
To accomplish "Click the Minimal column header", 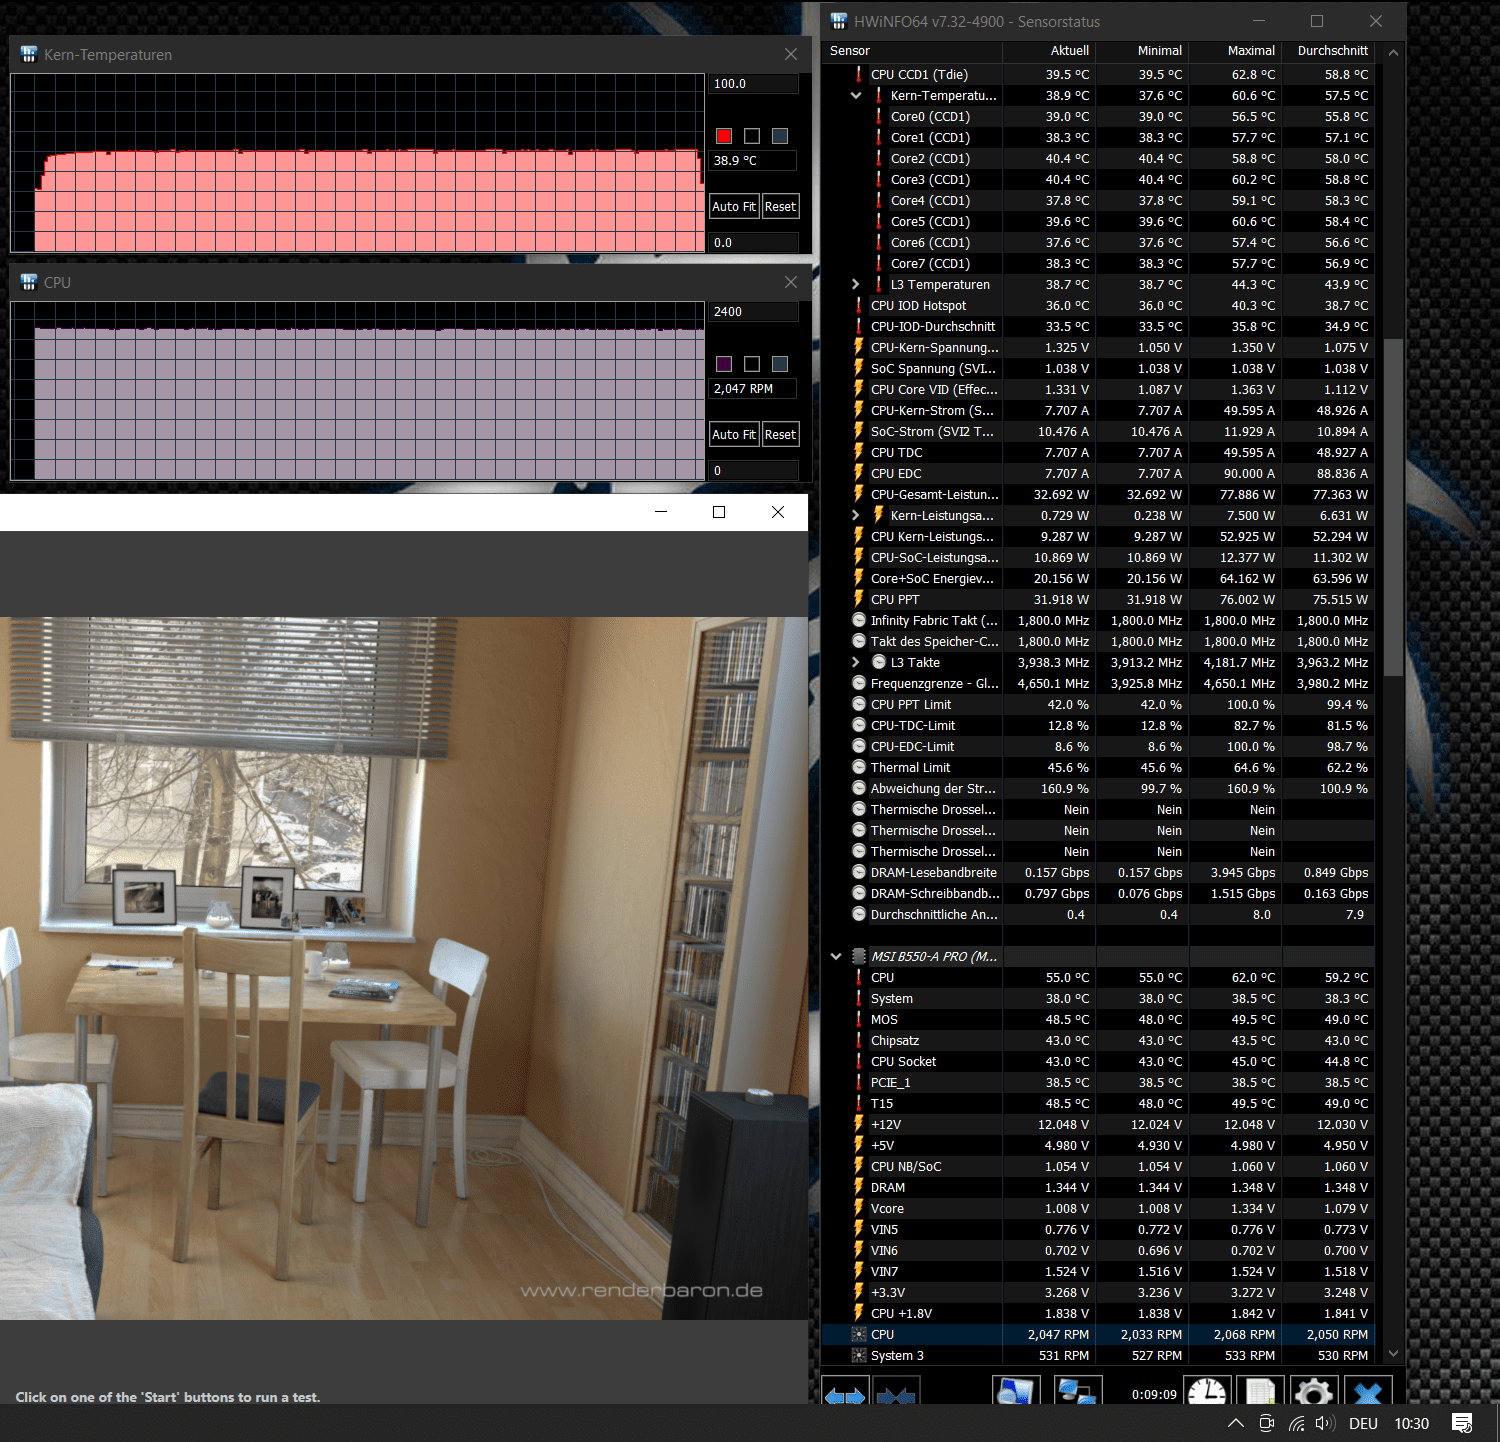I will (x=1142, y=50).
